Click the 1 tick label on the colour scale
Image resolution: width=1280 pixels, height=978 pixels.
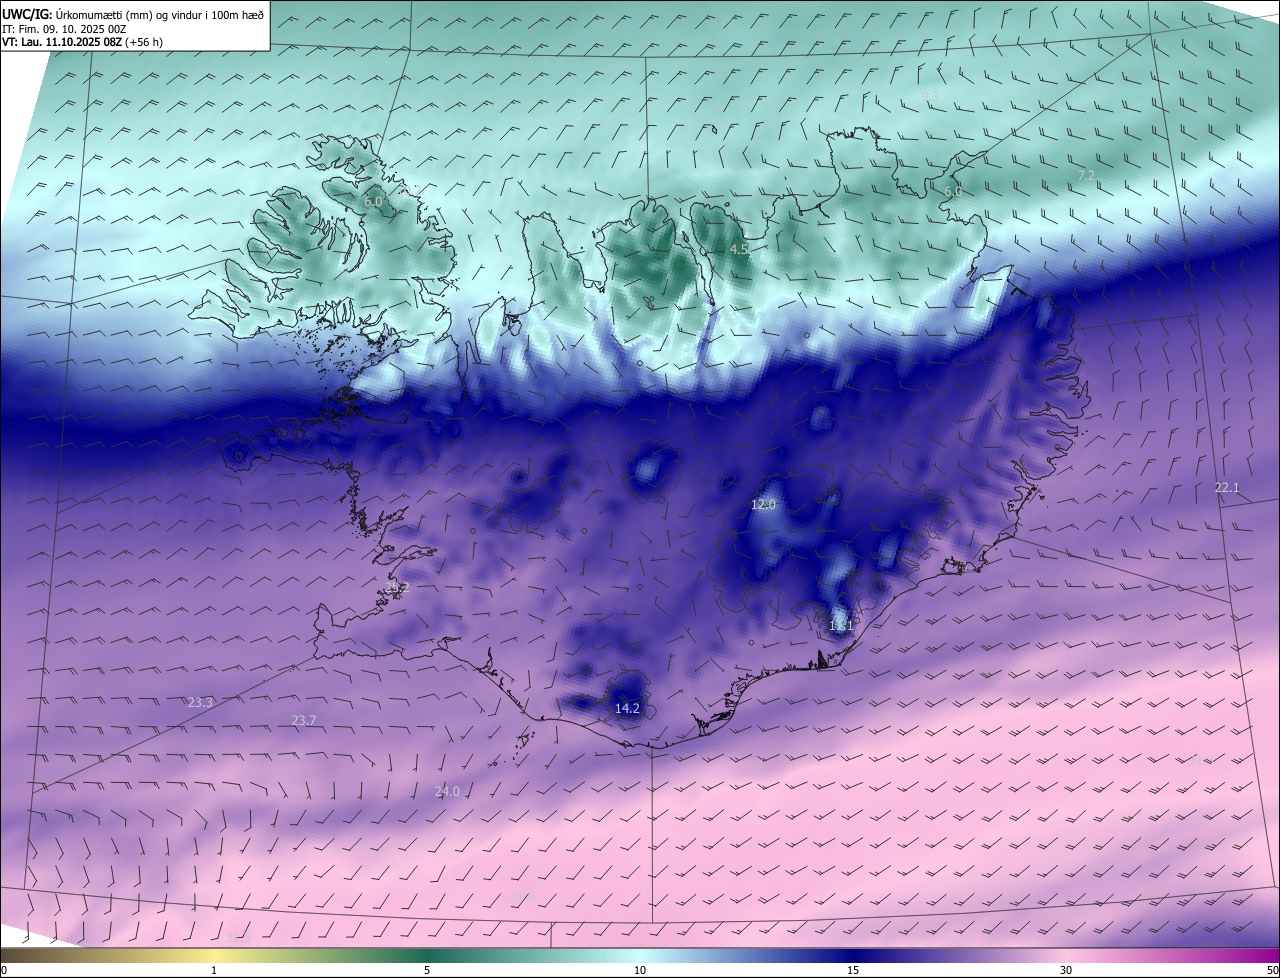214,971
